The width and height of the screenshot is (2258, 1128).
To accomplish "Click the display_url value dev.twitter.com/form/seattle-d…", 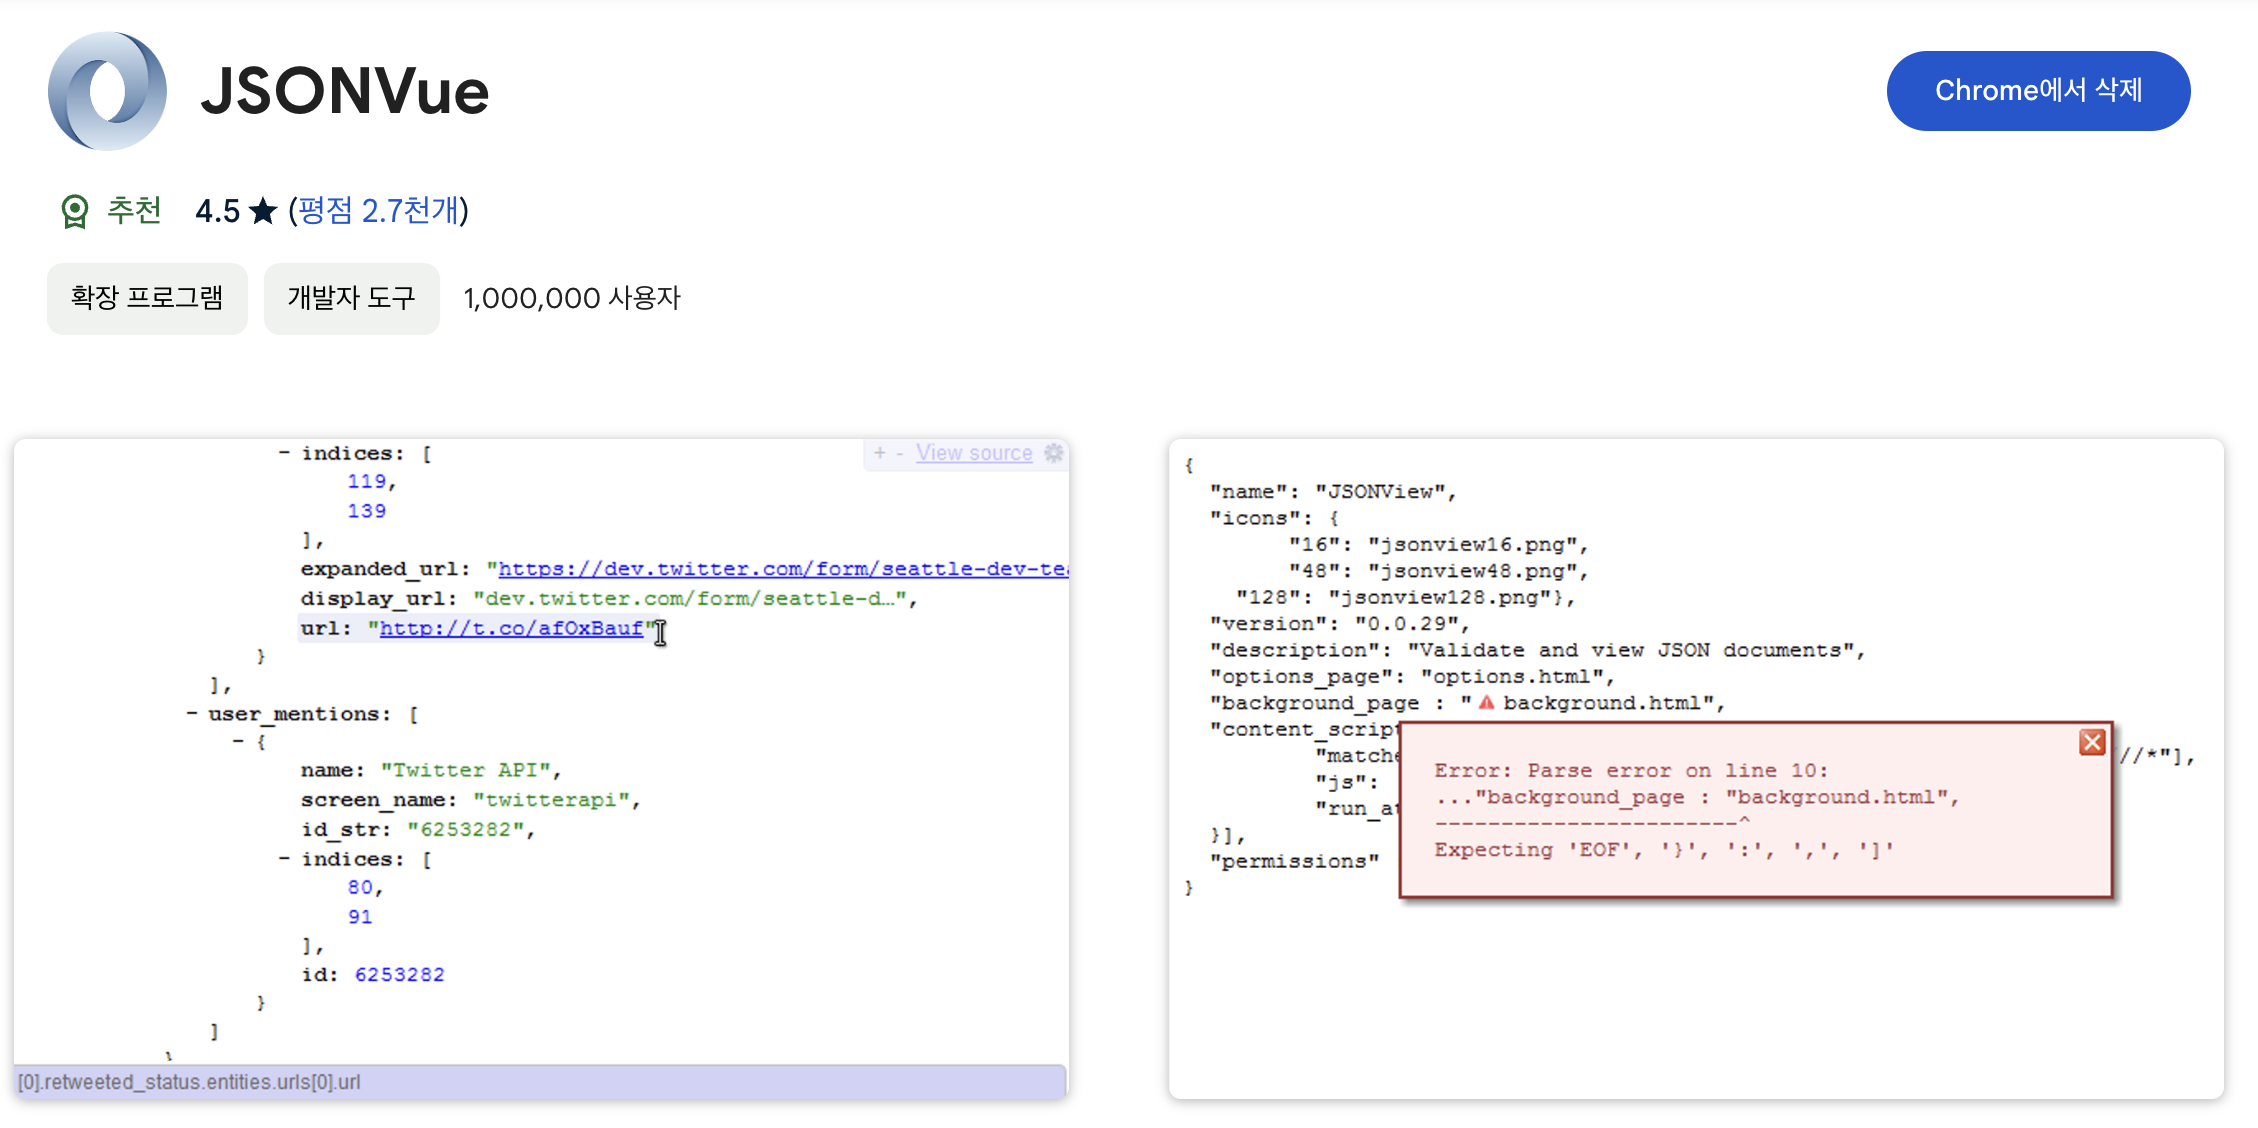I will [x=689, y=598].
